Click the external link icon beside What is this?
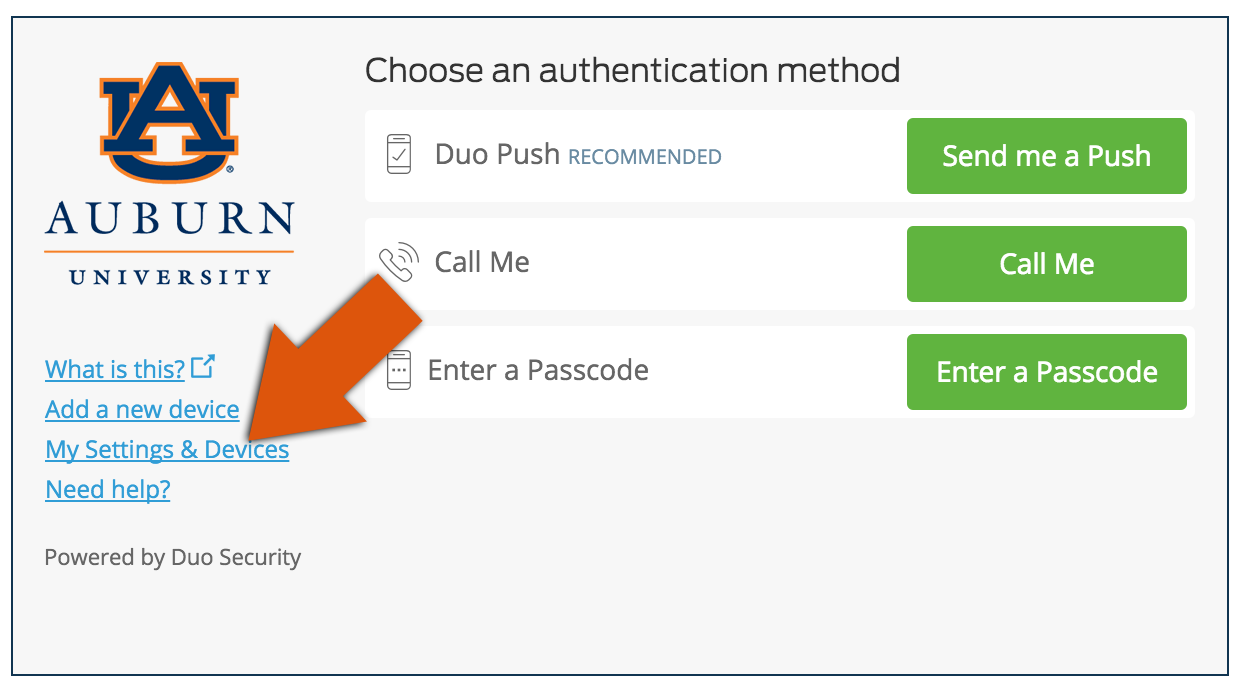 coord(203,367)
